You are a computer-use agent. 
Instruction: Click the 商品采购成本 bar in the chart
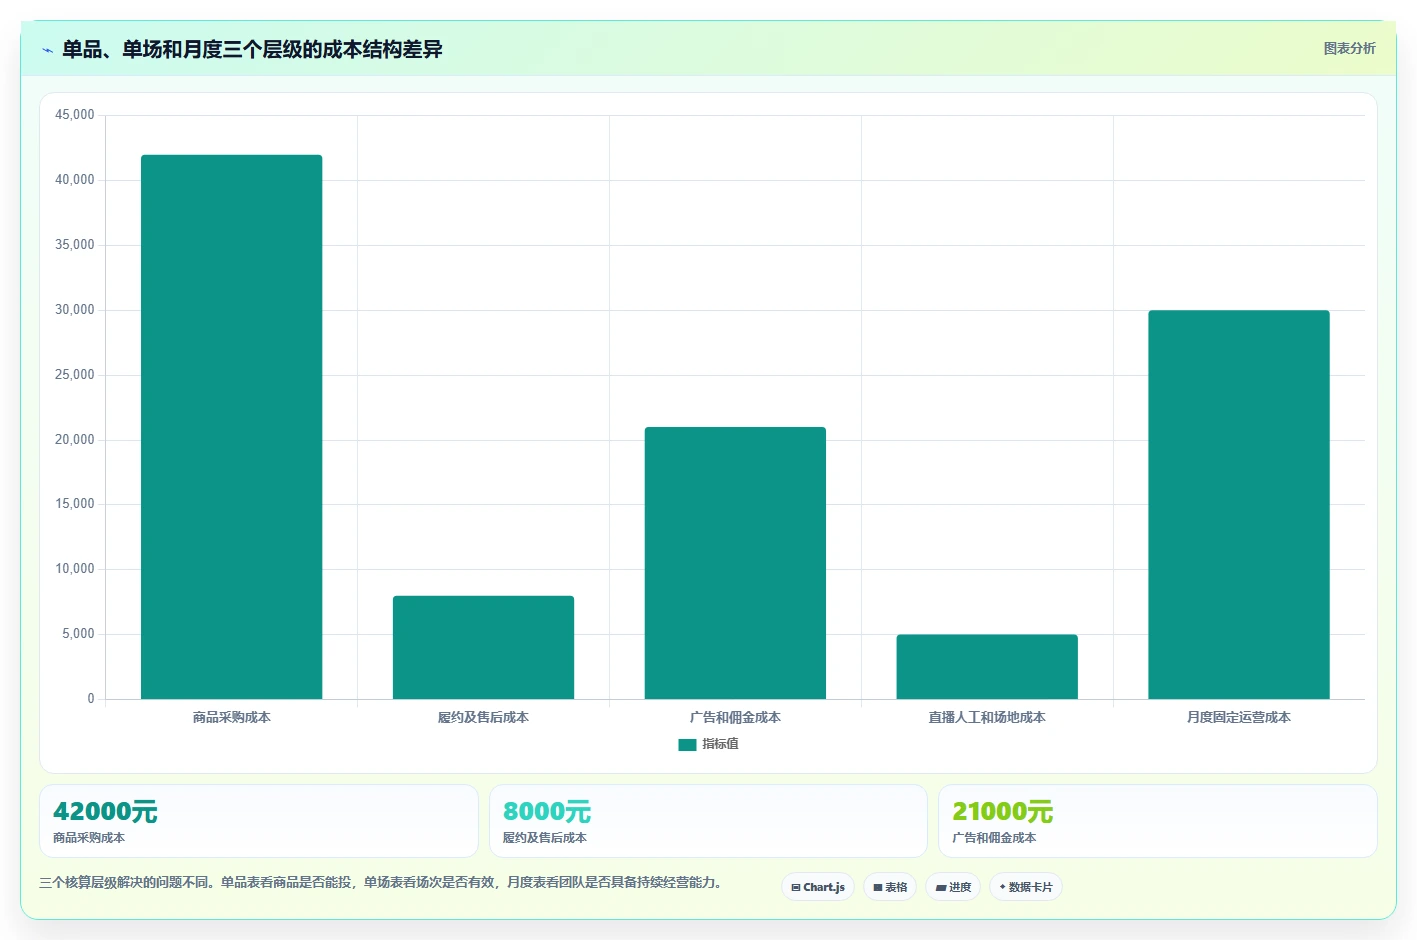tap(231, 427)
